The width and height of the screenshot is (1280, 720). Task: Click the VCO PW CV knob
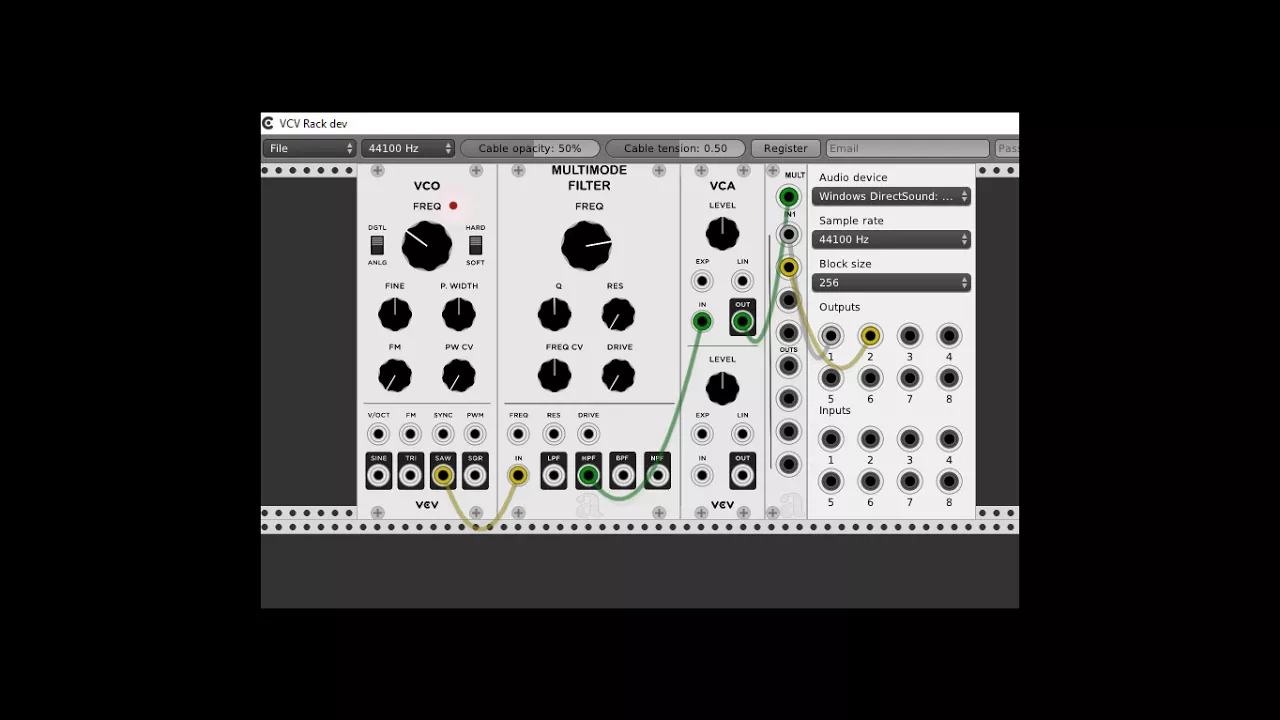tap(459, 375)
